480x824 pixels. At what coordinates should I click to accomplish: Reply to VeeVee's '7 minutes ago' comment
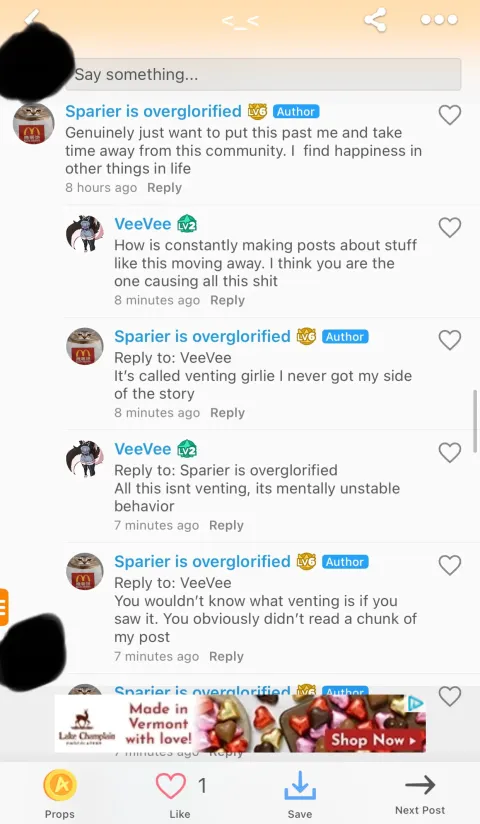point(226,525)
